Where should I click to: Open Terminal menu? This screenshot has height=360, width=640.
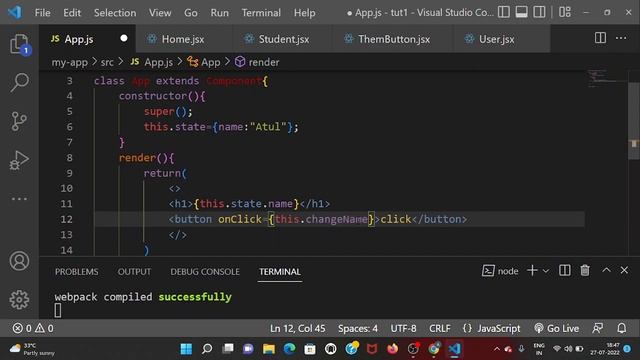[x=261, y=13]
